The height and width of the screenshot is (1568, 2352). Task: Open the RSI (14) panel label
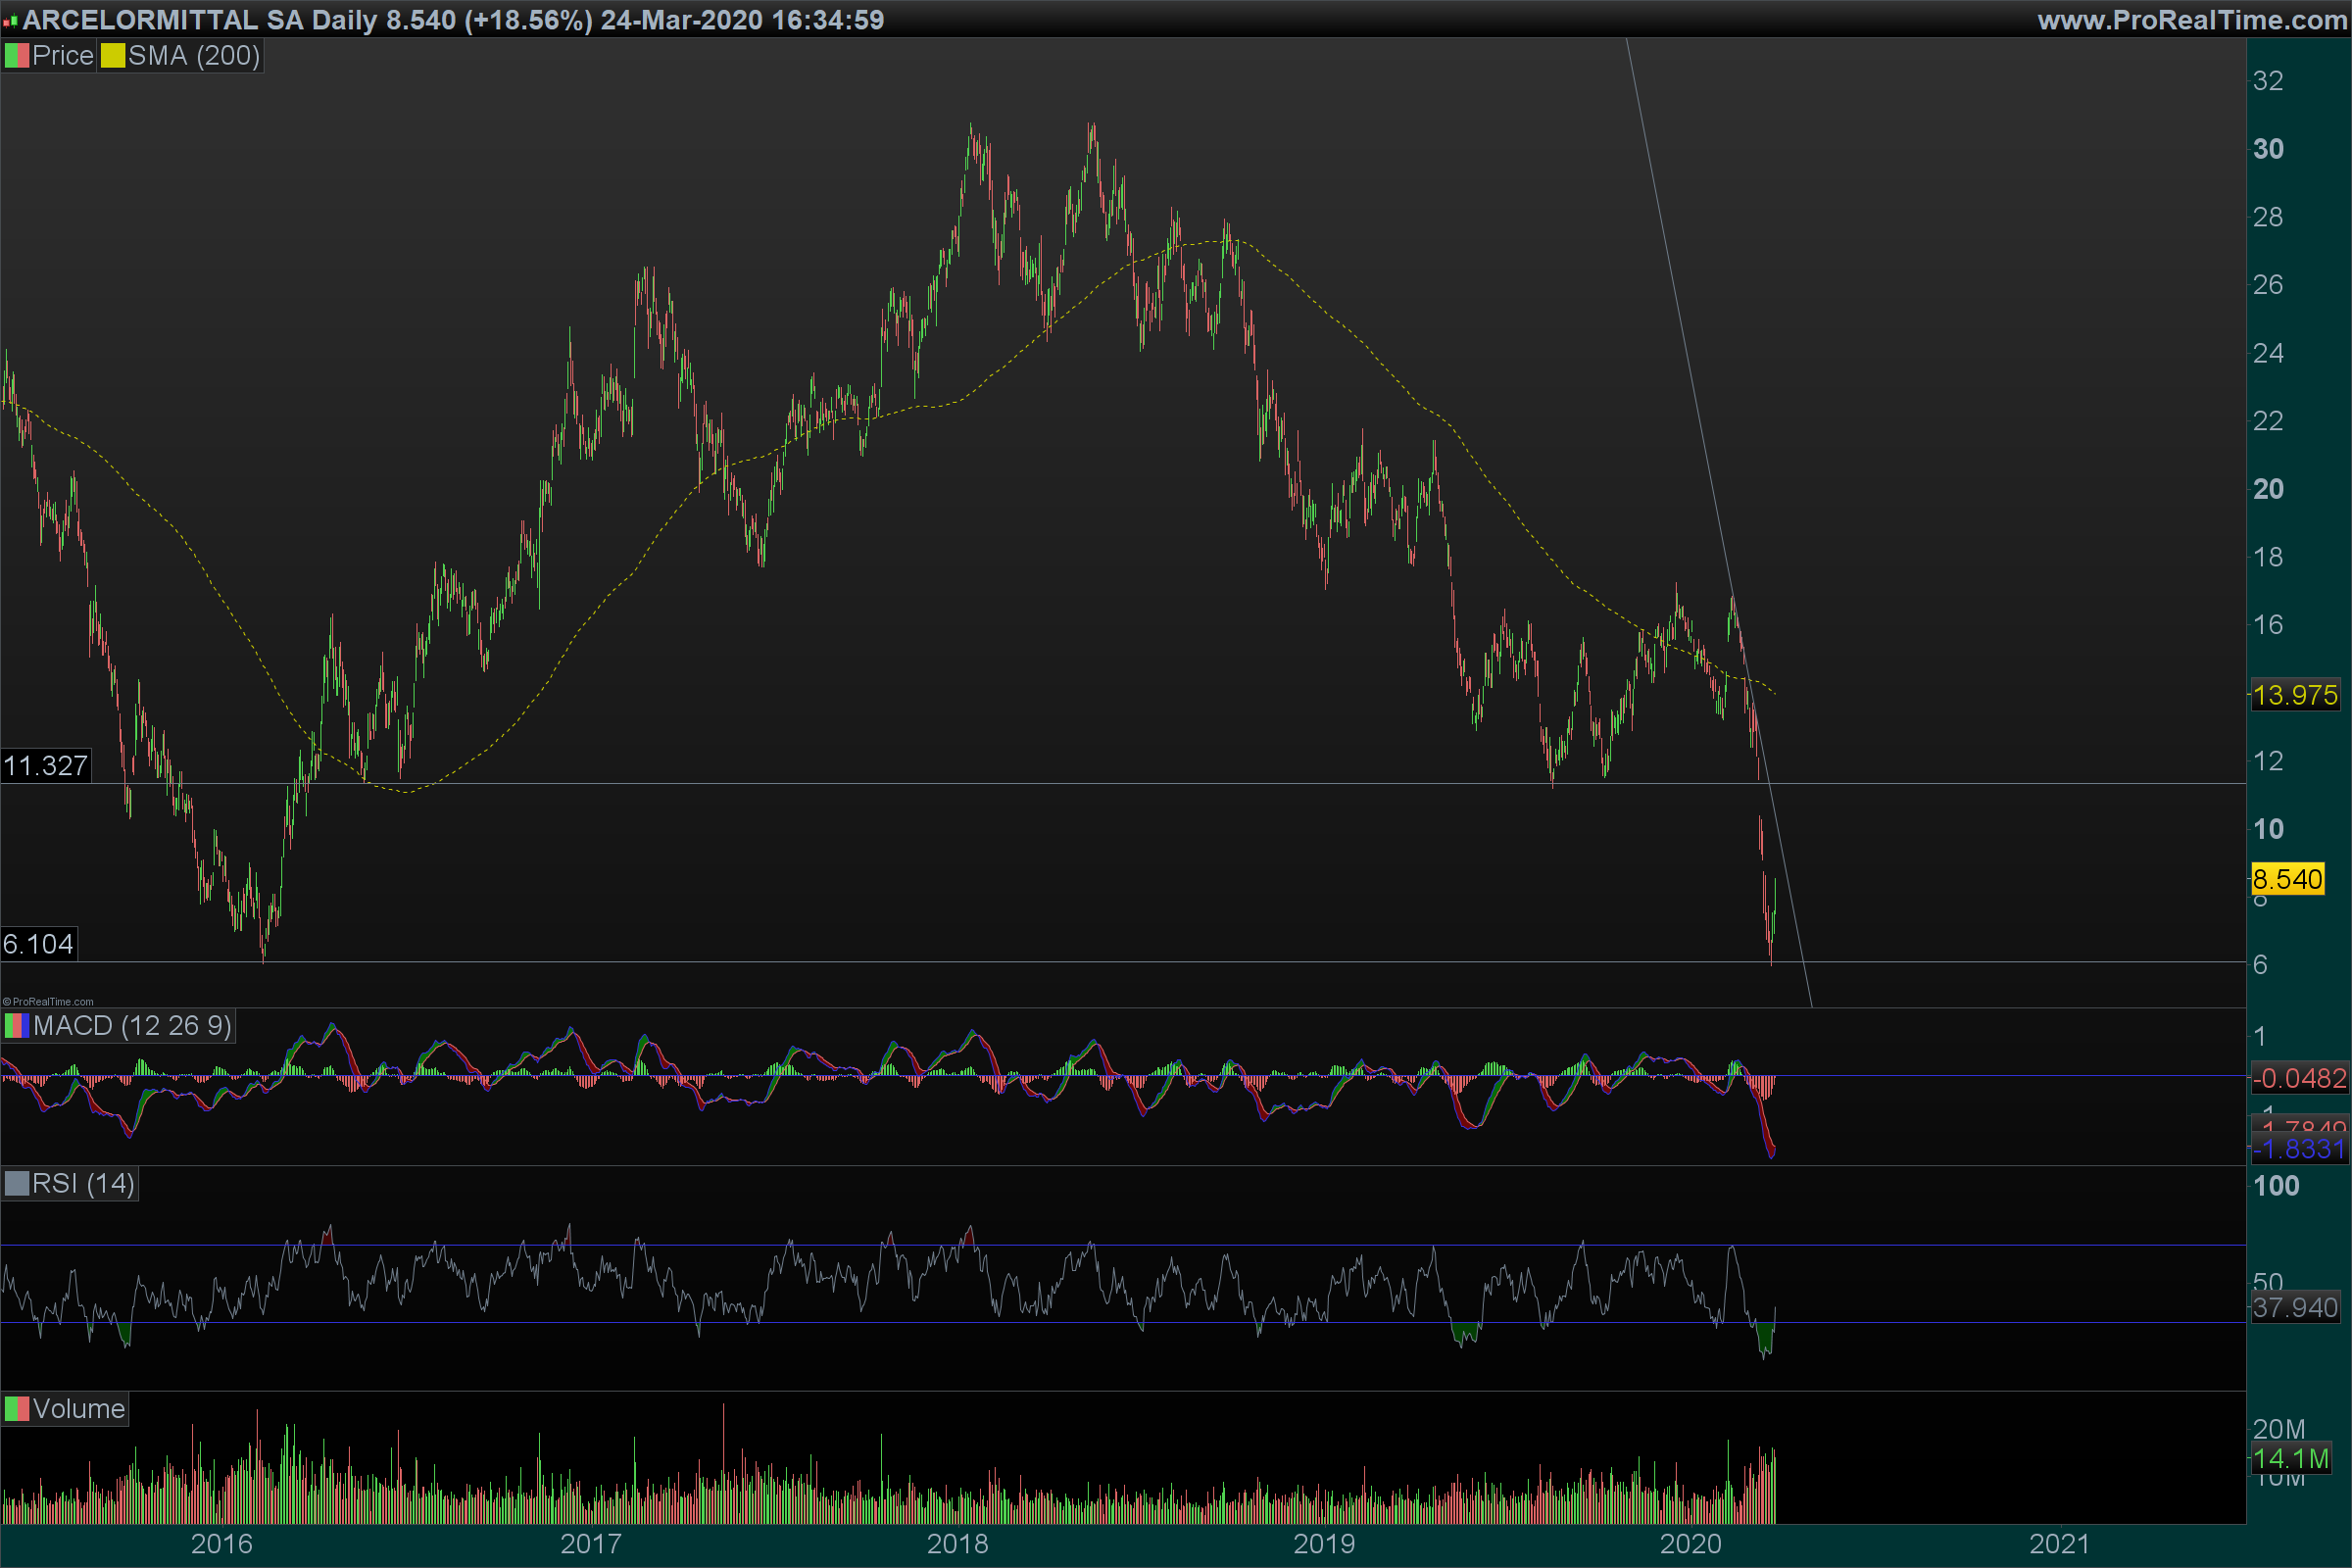[83, 1184]
